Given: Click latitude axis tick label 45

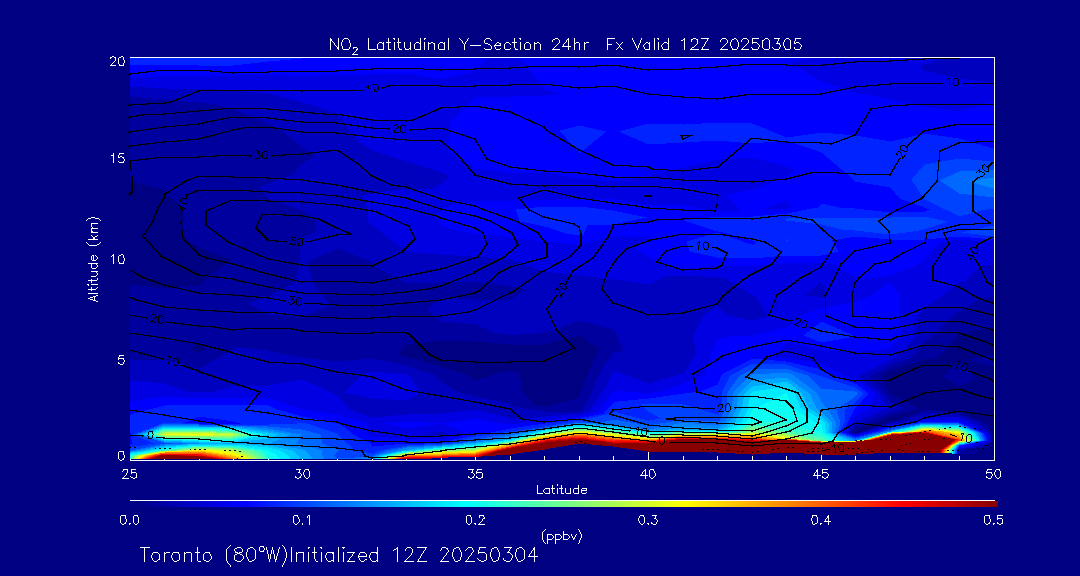Looking at the screenshot, I should tap(821, 473).
